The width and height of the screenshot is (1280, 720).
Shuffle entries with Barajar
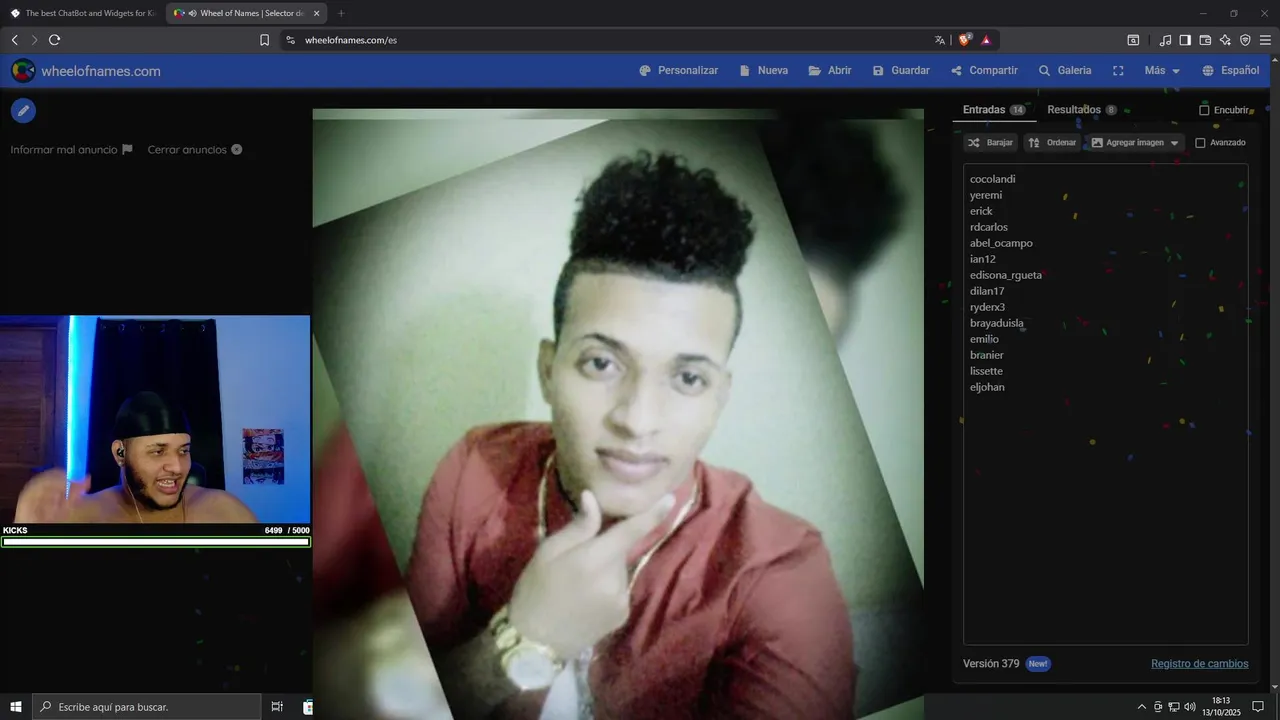990,143
